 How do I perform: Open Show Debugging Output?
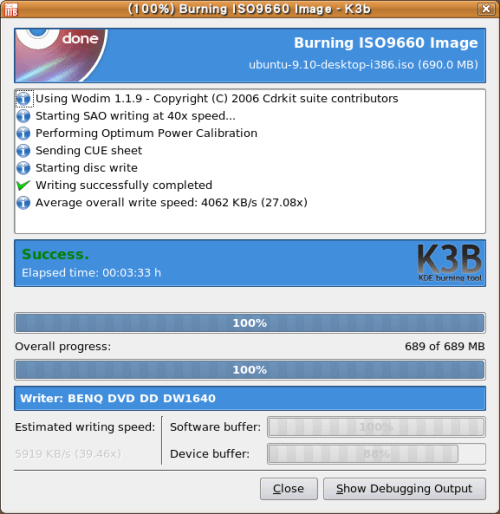click(x=404, y=489)
